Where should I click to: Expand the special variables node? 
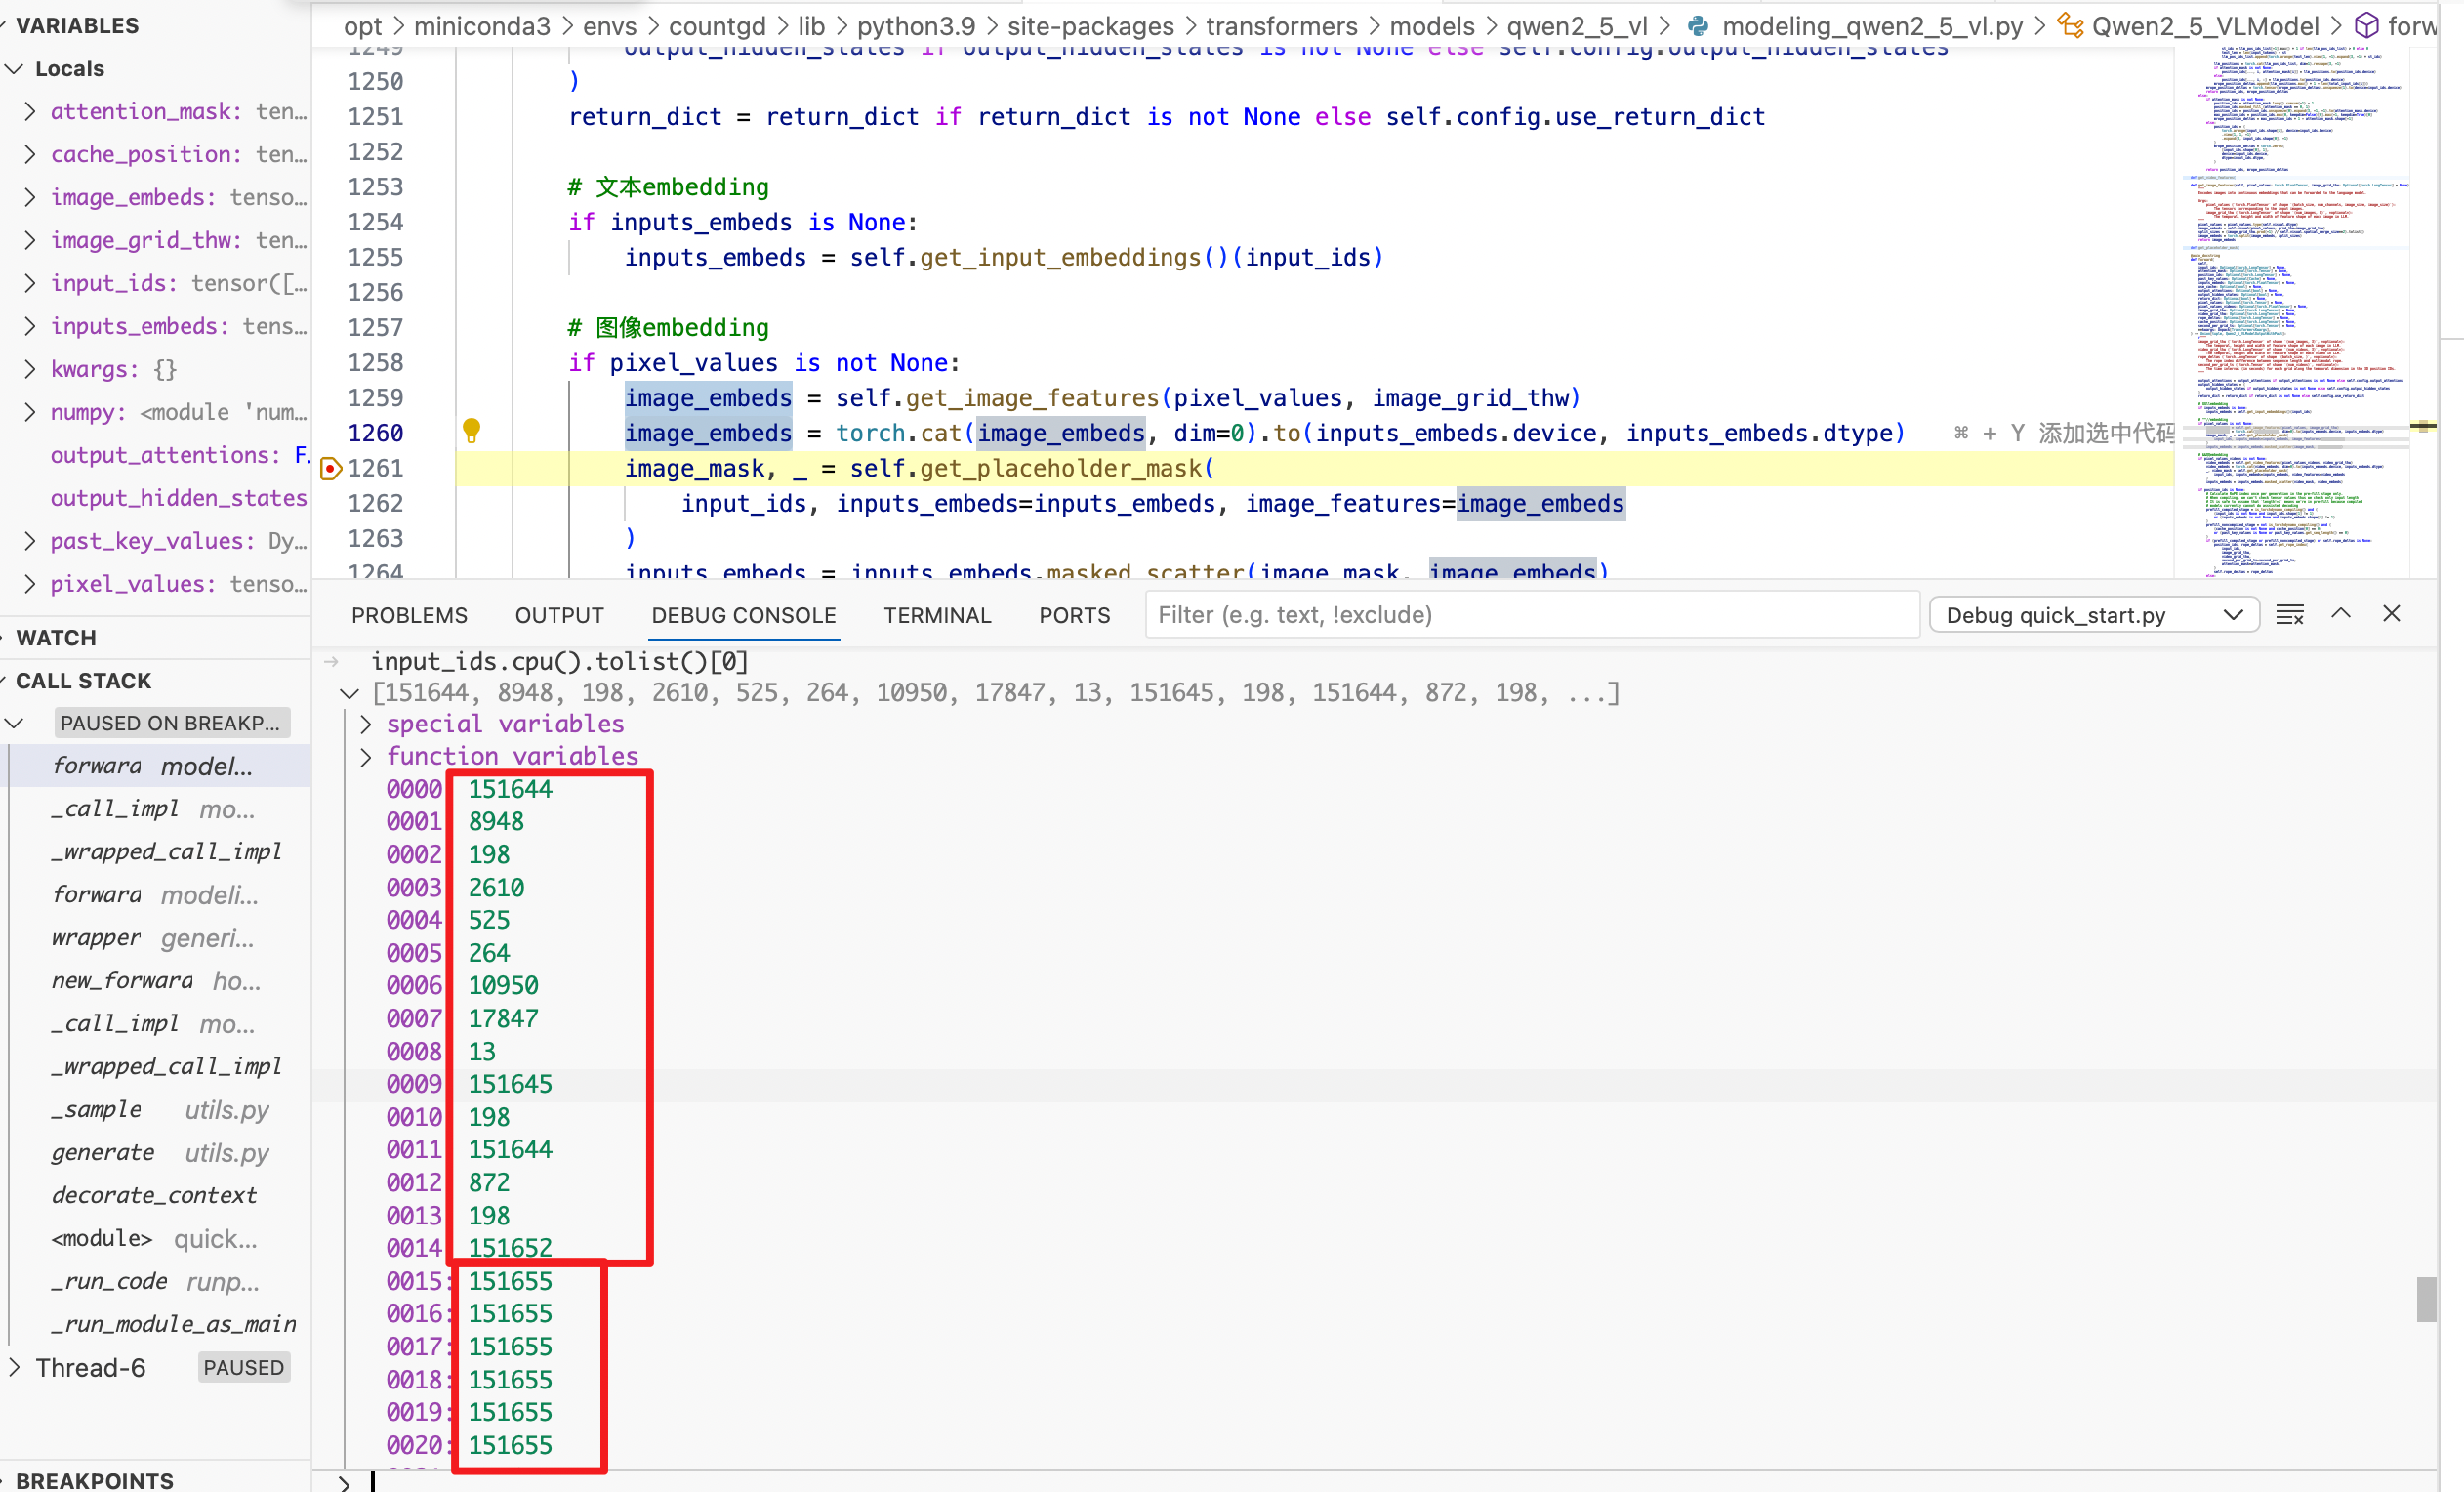click(x=366, y=724)
